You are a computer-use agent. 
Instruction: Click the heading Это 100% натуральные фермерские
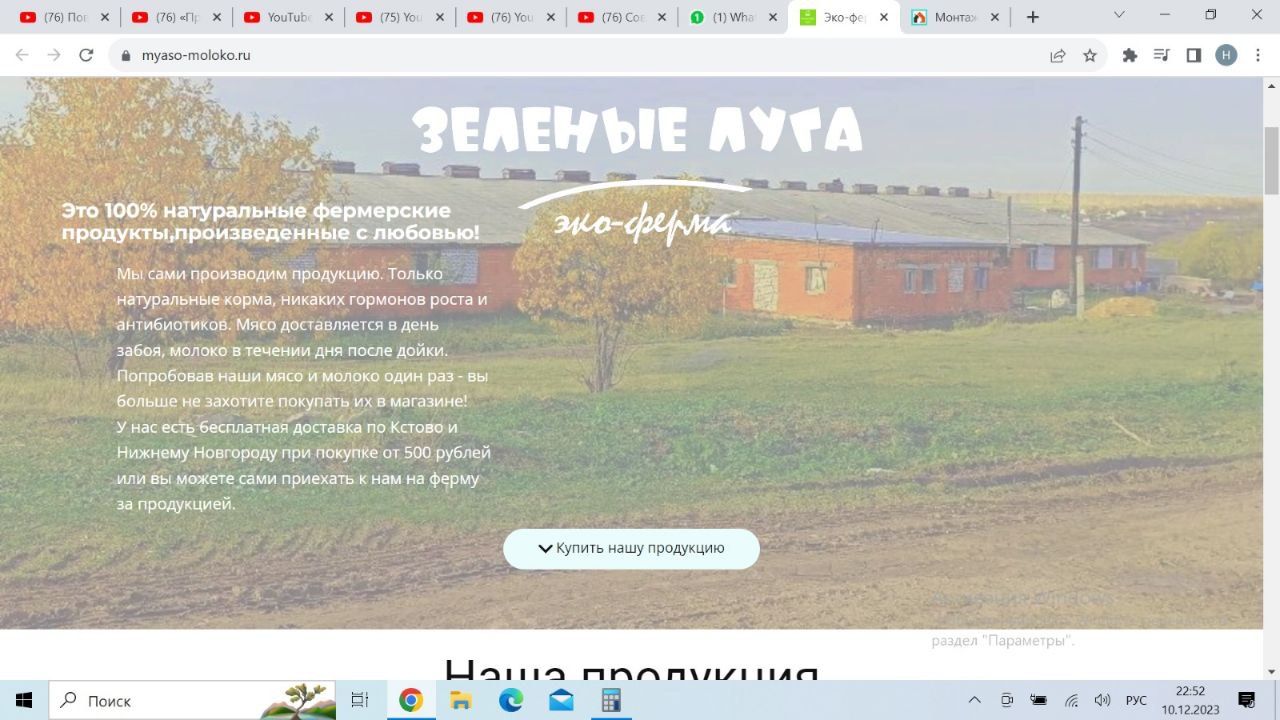pyautogui.click(x=270, y=222)
